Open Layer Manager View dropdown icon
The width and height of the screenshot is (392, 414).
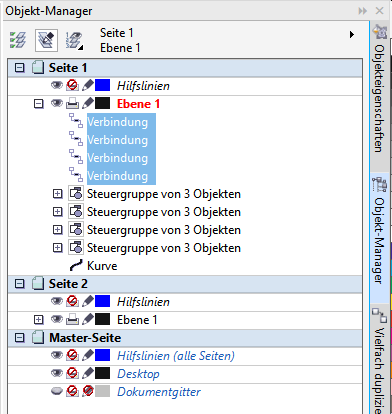pos(74,40)
